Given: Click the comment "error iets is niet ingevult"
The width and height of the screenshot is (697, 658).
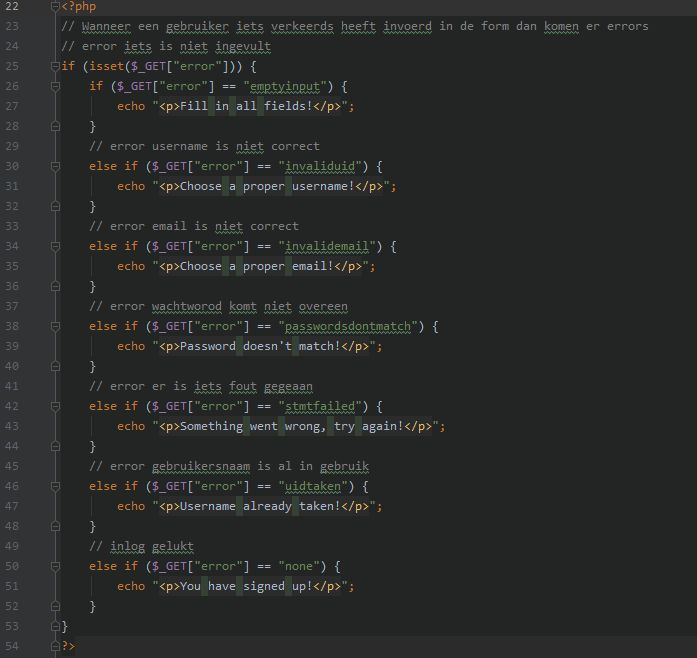Looking at the screenshot, I should point(166,47).
